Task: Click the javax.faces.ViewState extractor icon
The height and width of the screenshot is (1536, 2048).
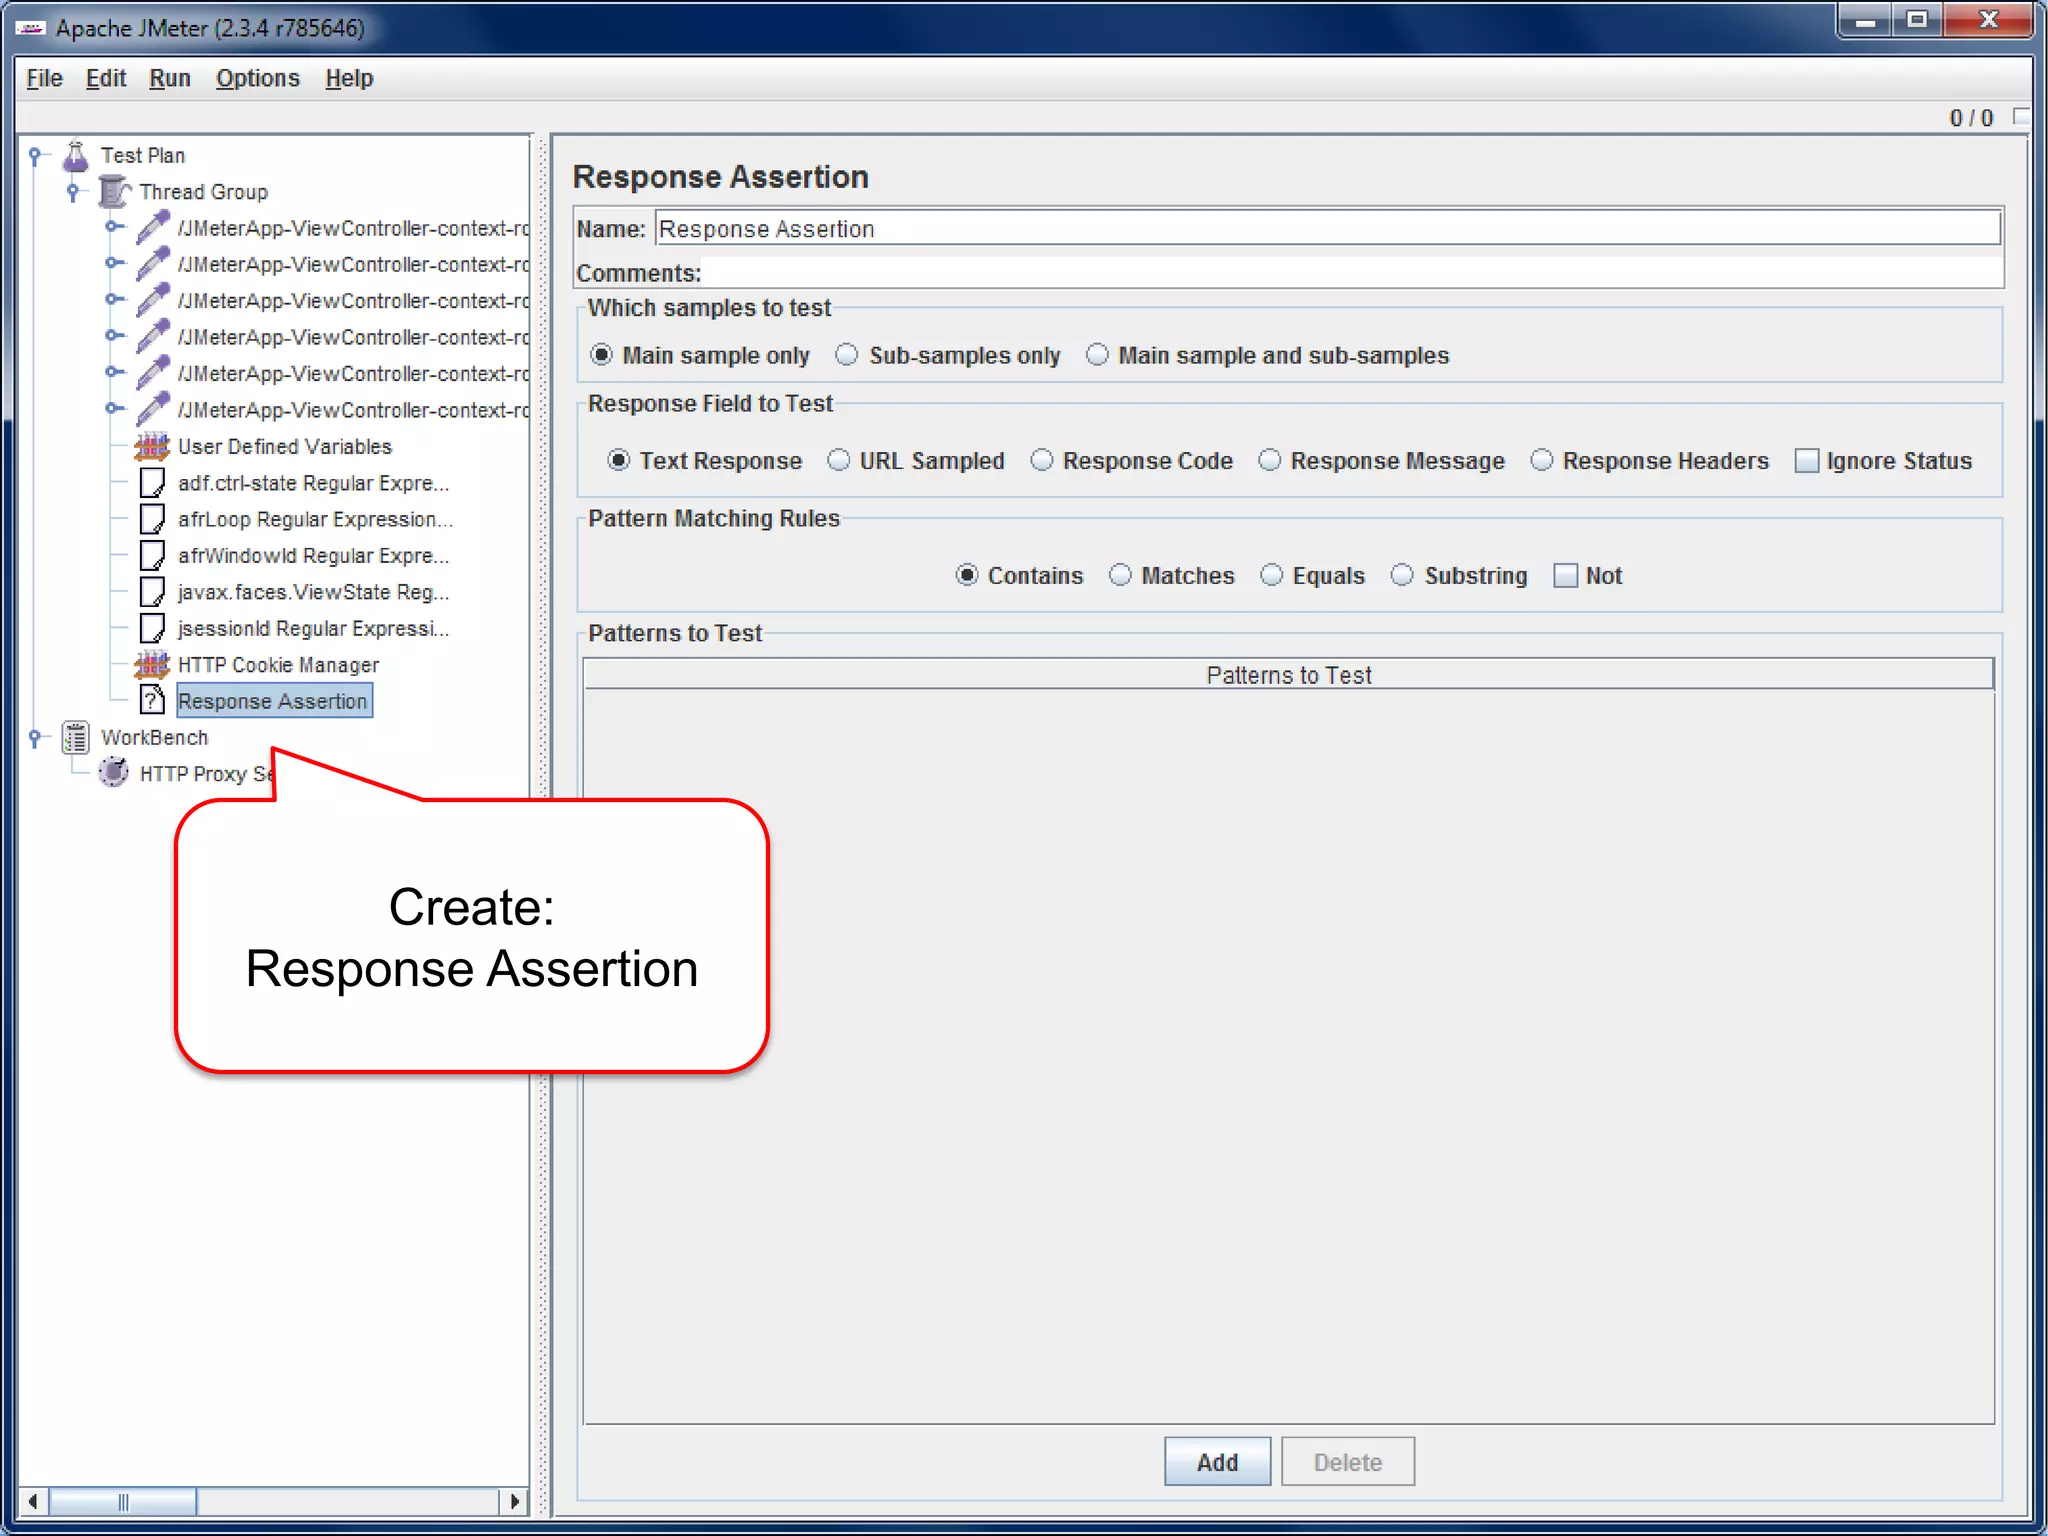Action: click(x=152, y=592)
